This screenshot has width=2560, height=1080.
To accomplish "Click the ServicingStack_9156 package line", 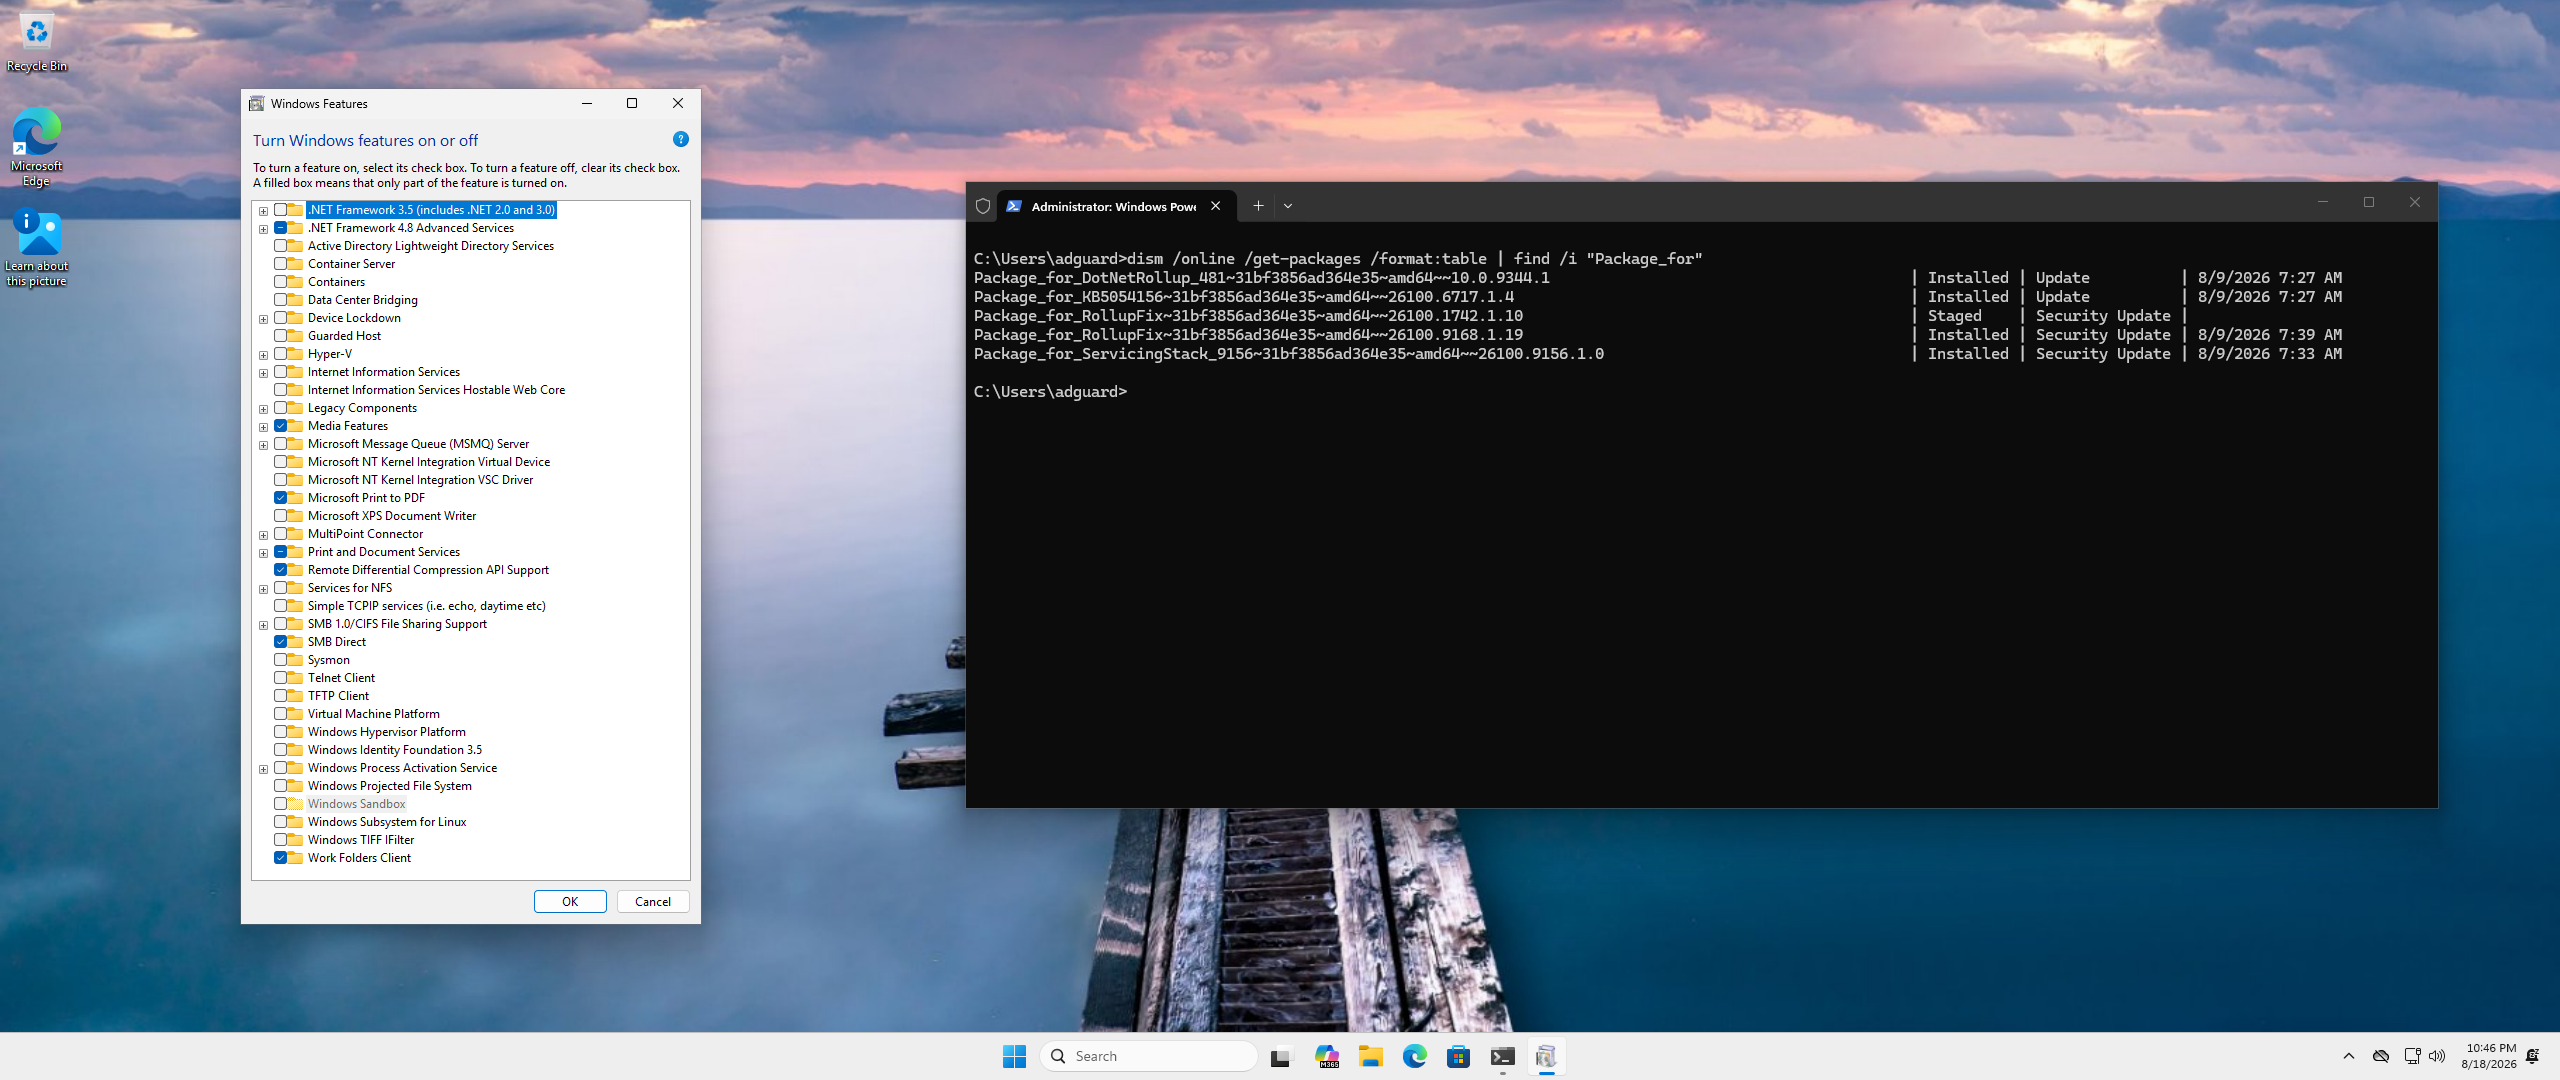I will 1658,354.
